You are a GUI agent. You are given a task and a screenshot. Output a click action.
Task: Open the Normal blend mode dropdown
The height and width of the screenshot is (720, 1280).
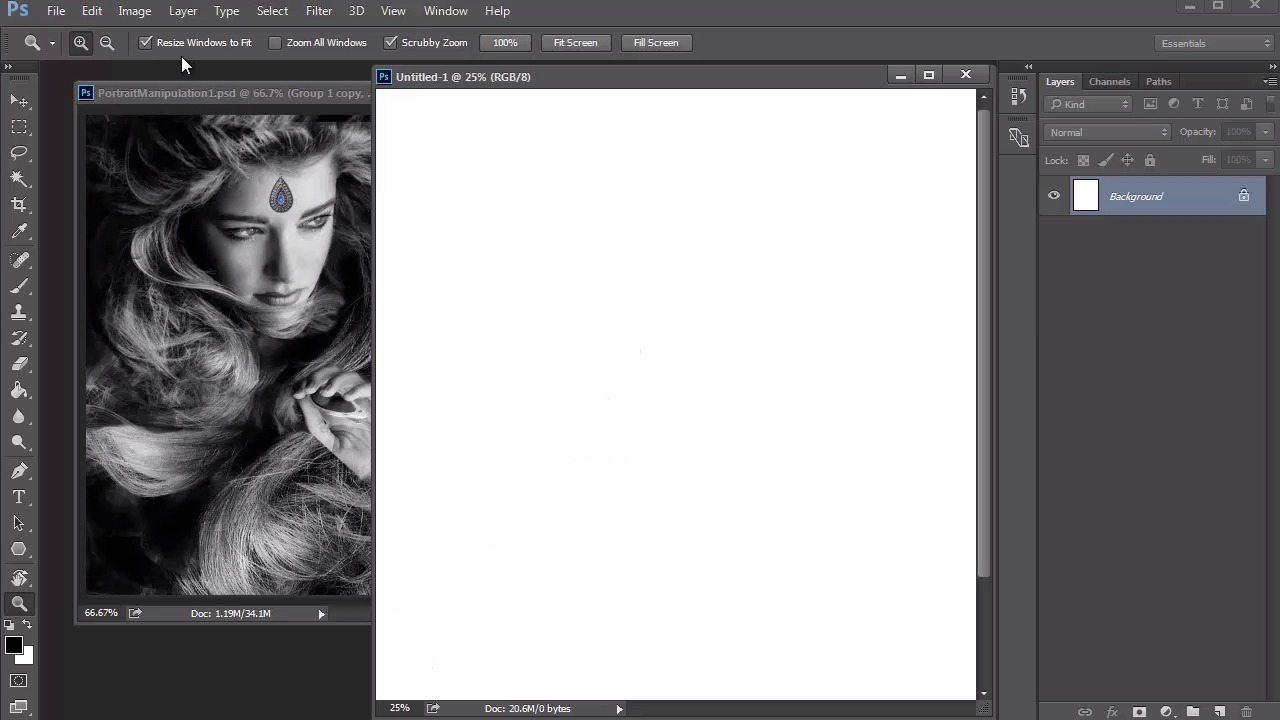click(x=1108, y=132)
